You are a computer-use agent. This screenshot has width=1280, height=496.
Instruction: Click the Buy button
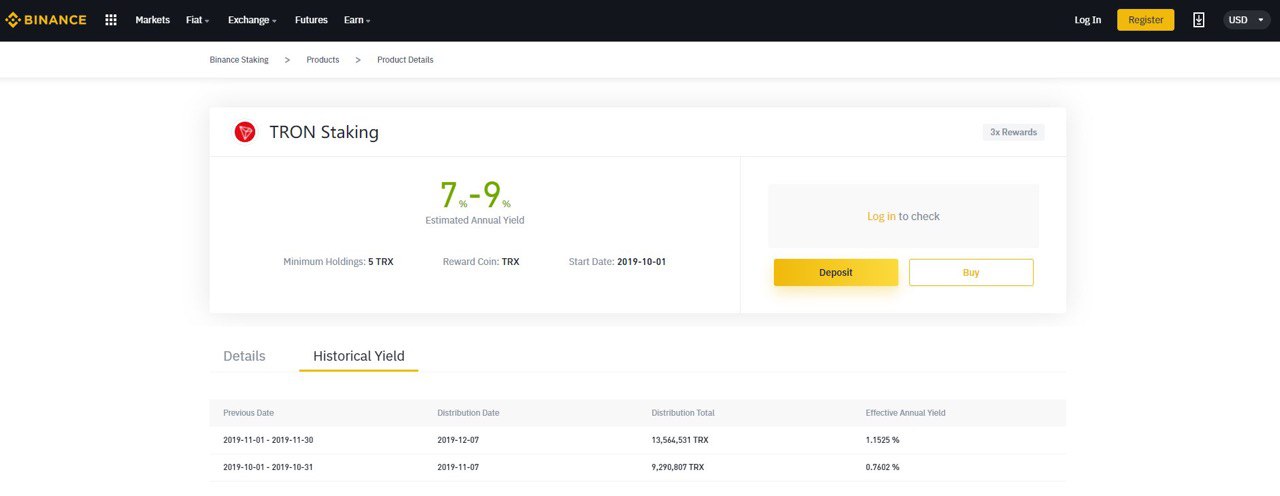point(971,272)
